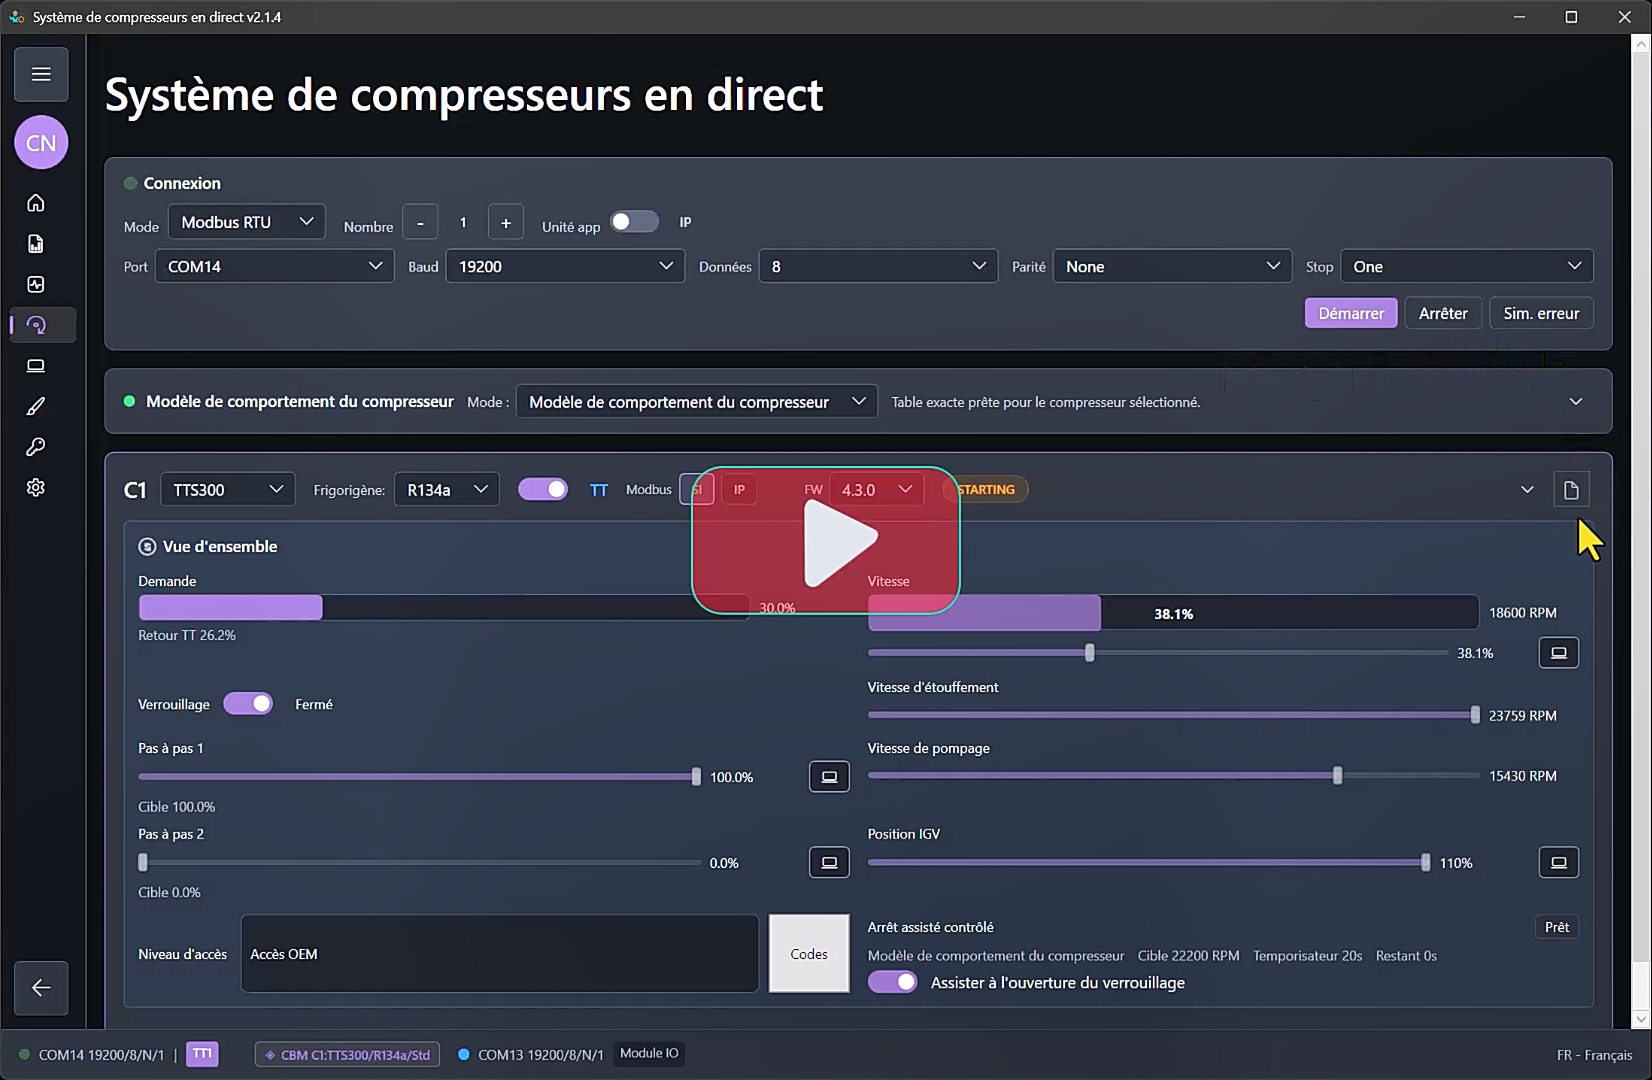Open the Mode Modbus RTU dropdown
This screenshot has height=1080, width=1652.
click(x=247, y=222)
